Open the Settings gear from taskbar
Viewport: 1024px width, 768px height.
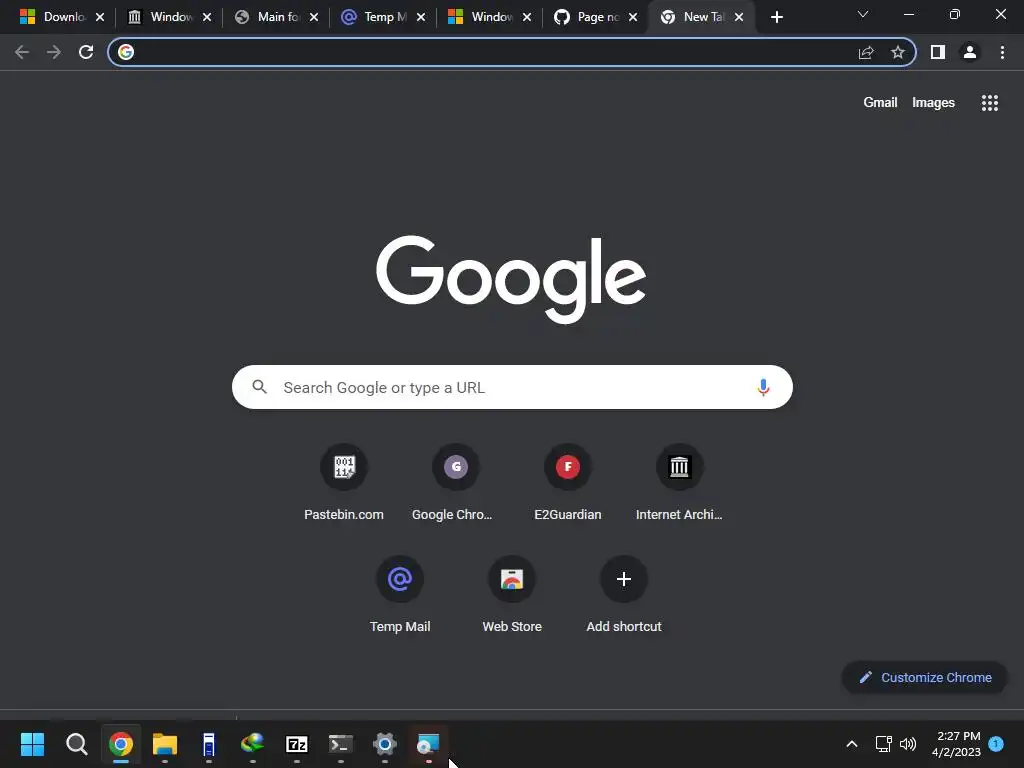click(x=385, y=744)
